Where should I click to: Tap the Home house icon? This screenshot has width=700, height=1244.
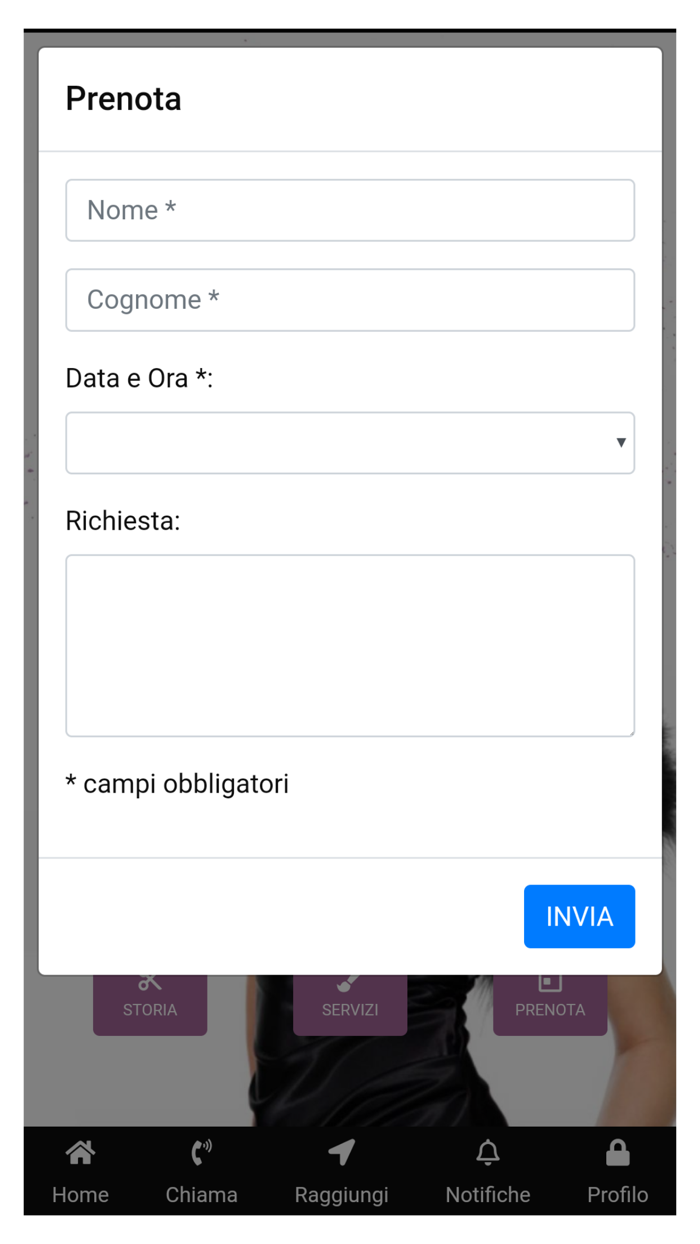[x=80, y=1153]
